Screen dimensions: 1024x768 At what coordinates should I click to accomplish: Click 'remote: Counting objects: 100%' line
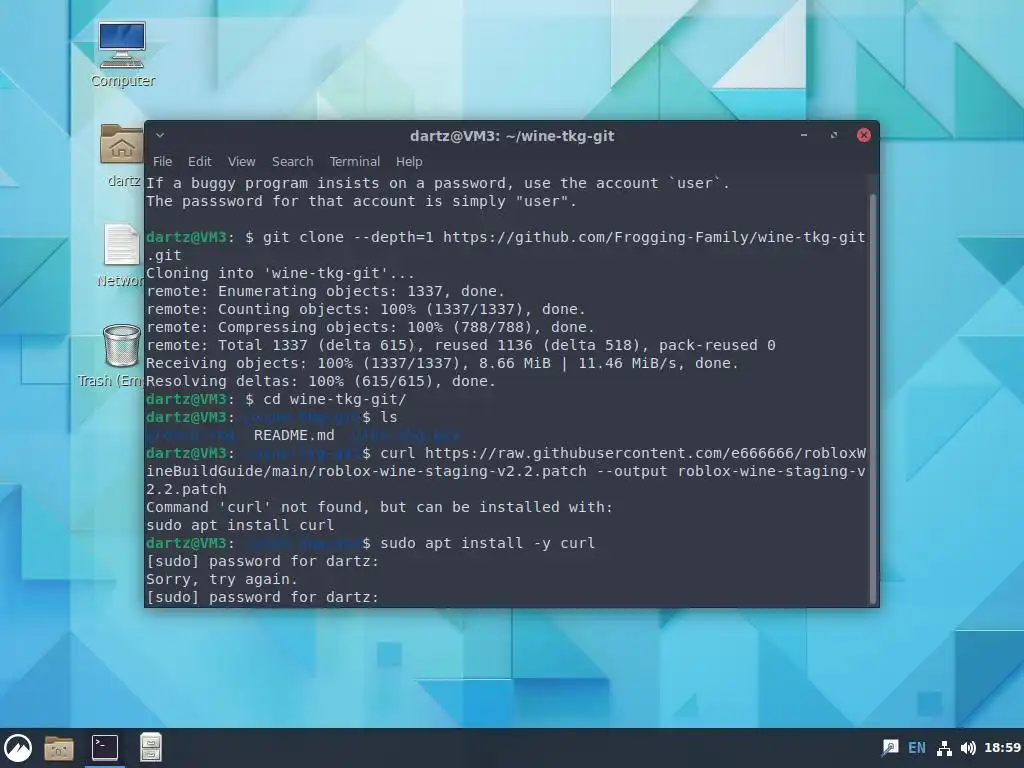(x=365, y=309)
